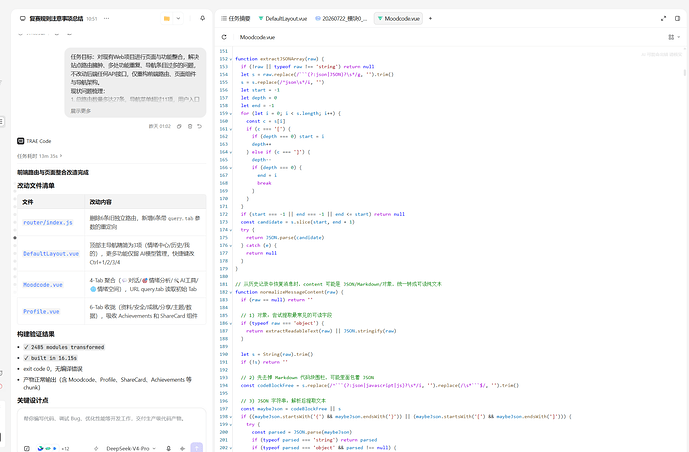Image resolution: width=689 pixels, height=452 pixels.
Task: Collapse the fold arrow at line 186
Action: point(231,323)
